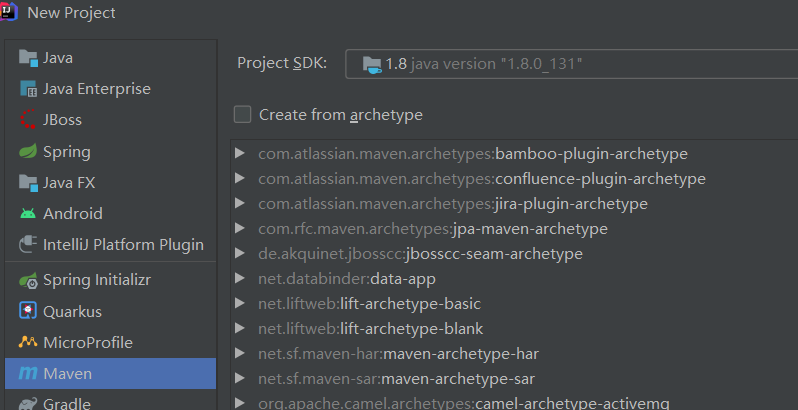The width and height of the screenshot is (798, 410).
Task: Expand confluence-plugin-archetype node
Action: click(240, 178)
